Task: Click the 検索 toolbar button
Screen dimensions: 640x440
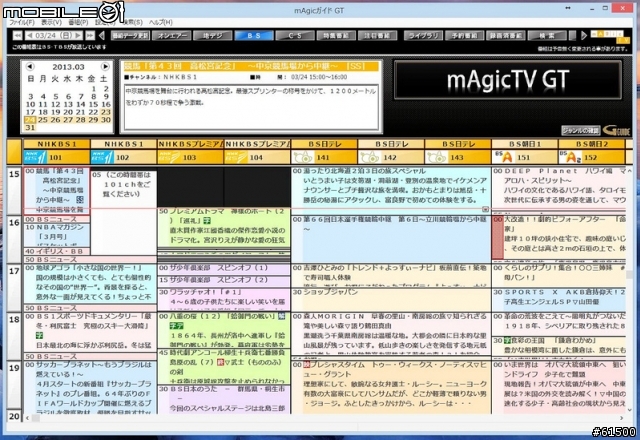Action: (547, 36)
